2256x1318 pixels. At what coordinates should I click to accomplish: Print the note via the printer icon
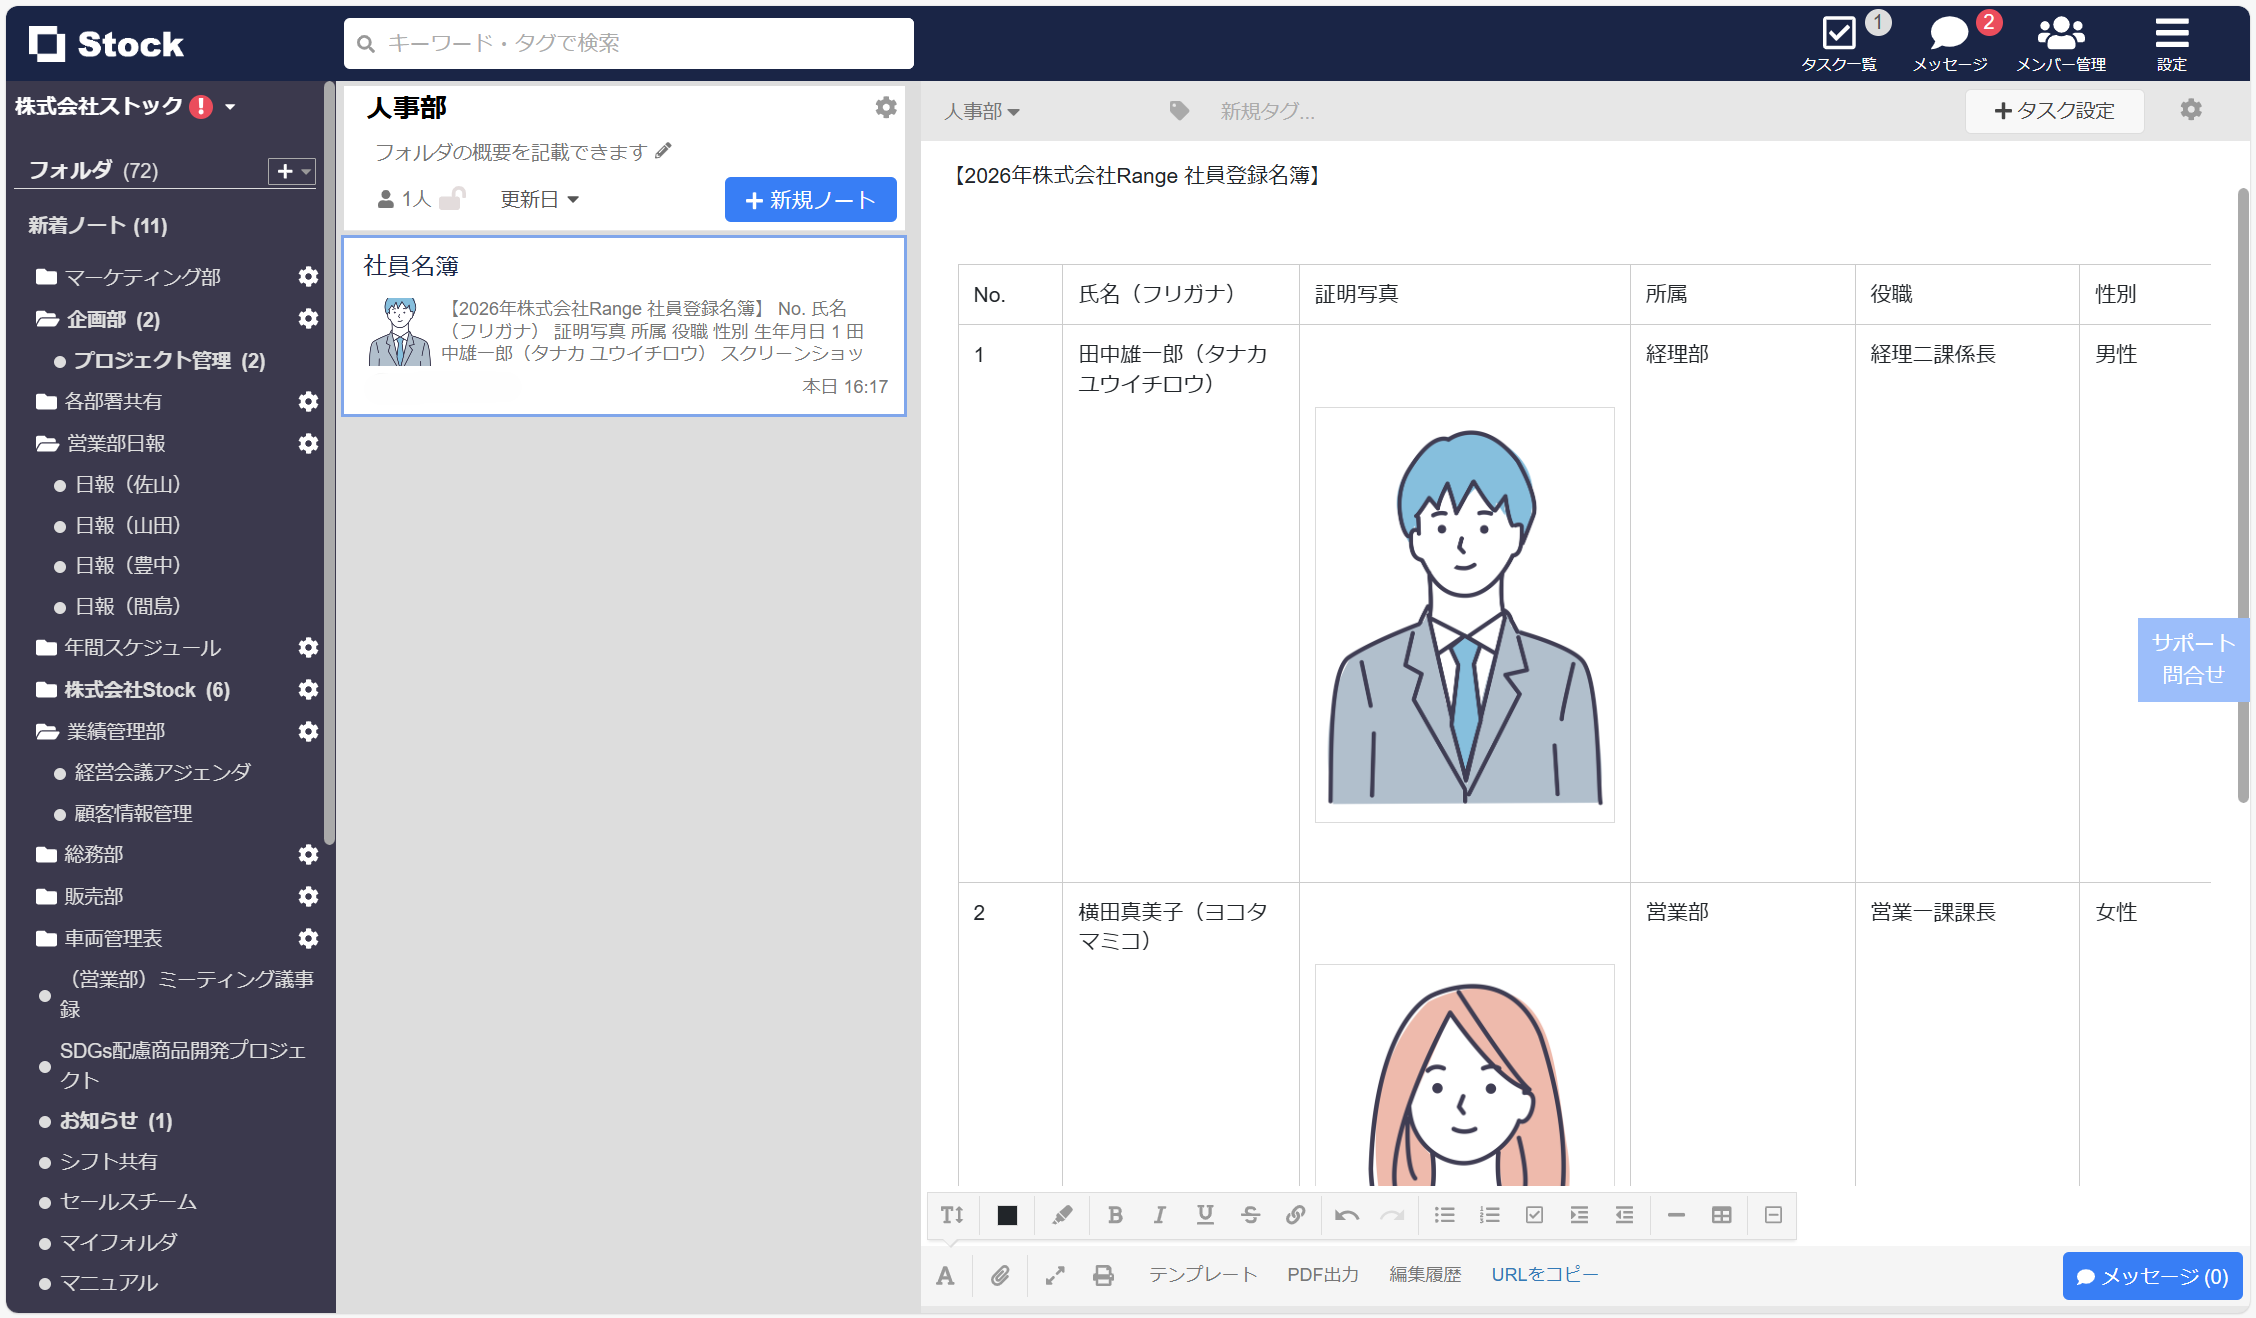click(1103, 1275)
